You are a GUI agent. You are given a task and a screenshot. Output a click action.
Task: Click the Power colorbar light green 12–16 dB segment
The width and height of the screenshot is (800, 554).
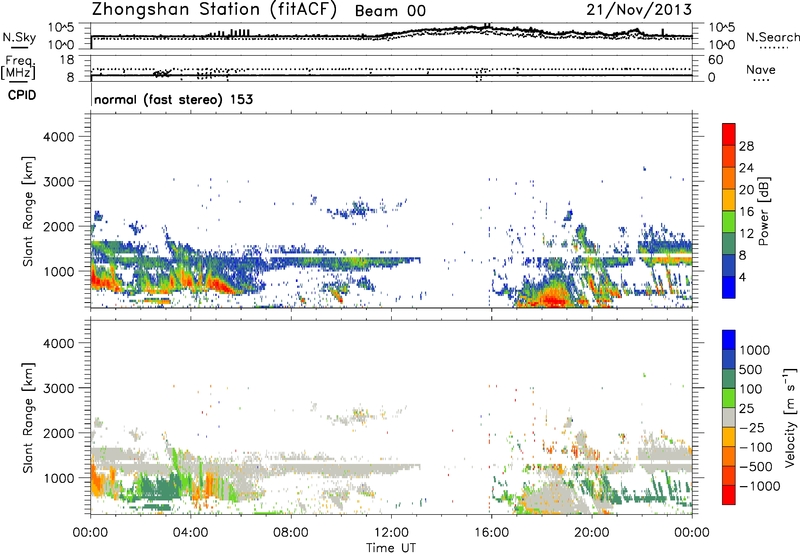729,222
